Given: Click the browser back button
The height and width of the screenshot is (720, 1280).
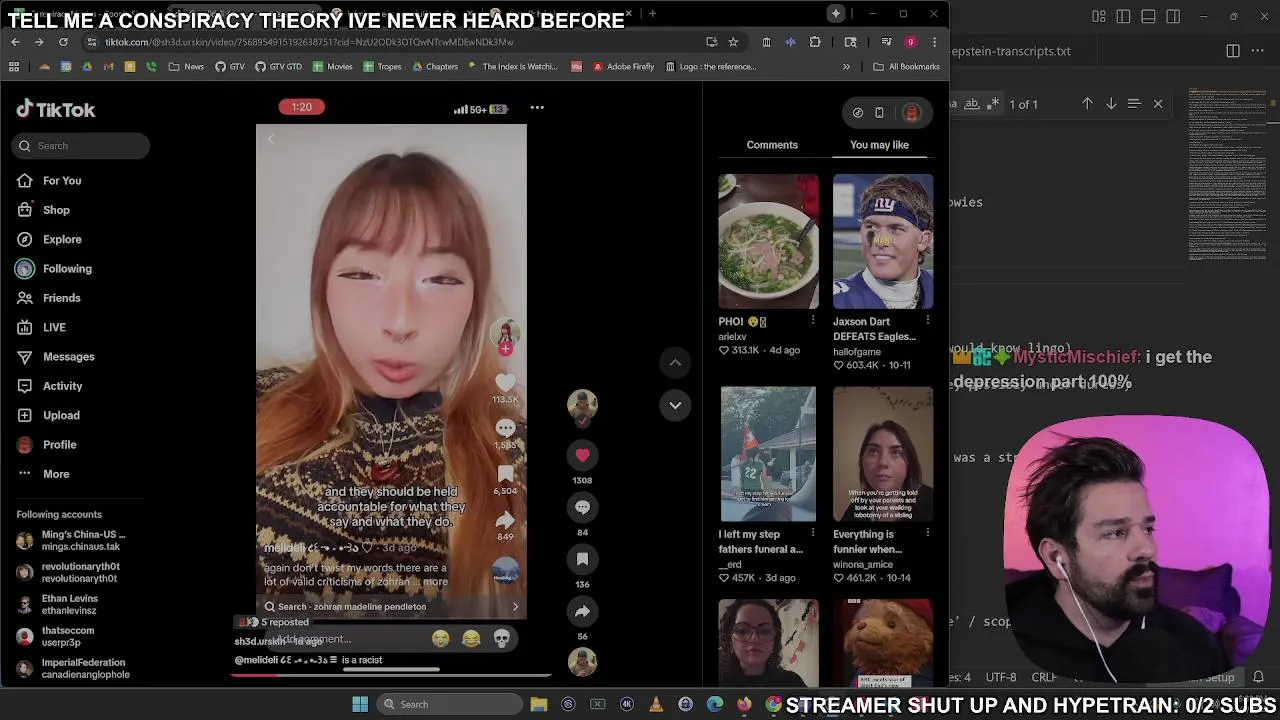Looking at the screenshot, I should tap(15, 42).
